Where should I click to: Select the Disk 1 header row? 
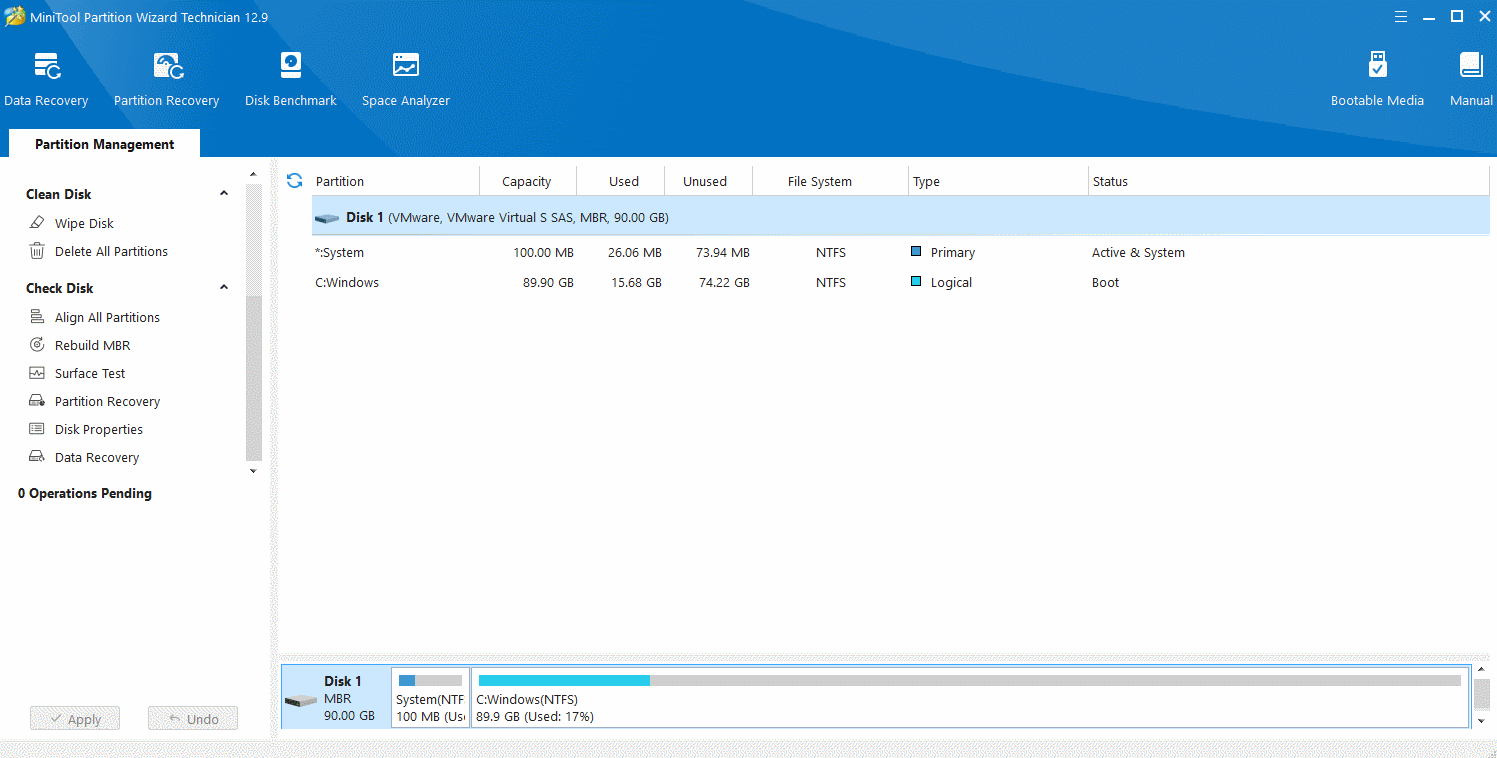pos(900,217)
